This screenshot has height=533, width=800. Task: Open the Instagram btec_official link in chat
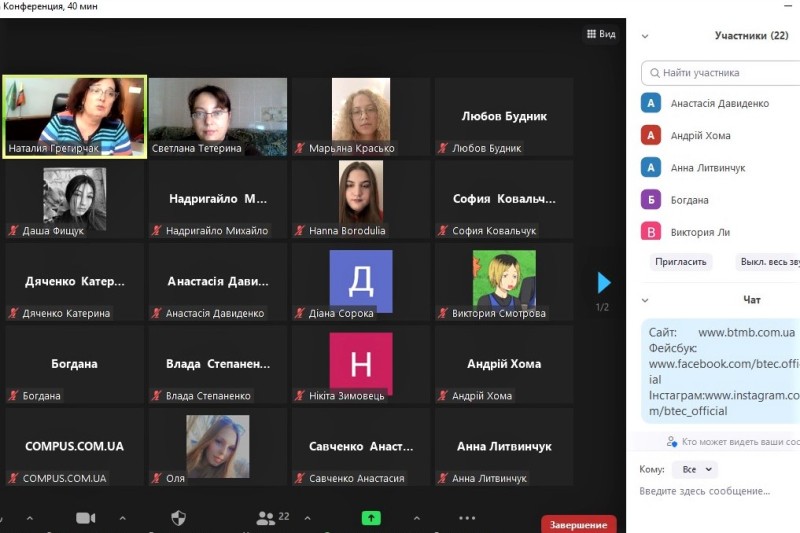(724, 403)
